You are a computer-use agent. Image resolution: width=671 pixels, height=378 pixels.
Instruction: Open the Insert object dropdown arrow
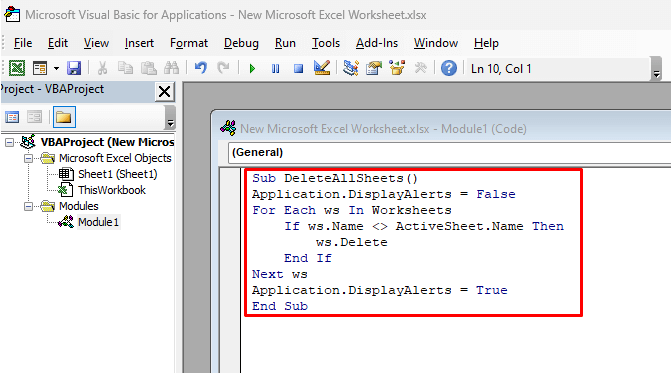point(56,68)
